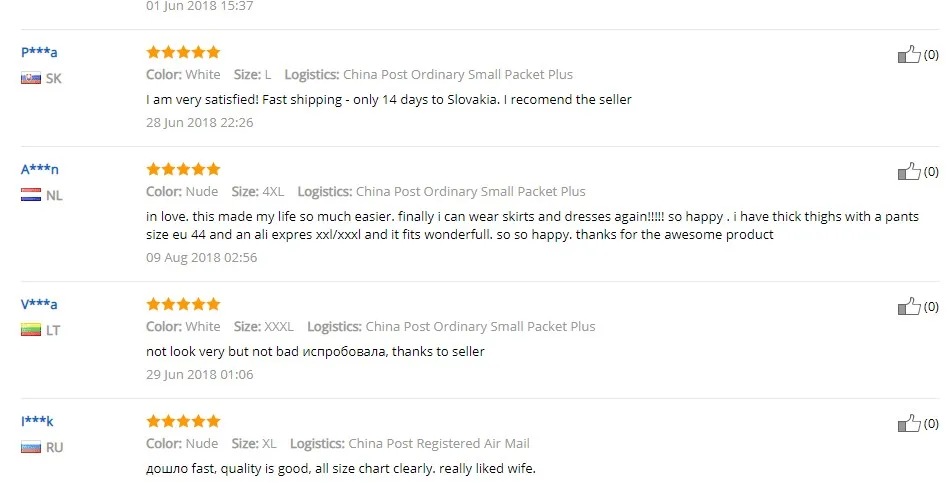The height and width of the screenshot is (483, 950).
Task: Click review text mentioning Slovakia shipping
Action: coord(388,99)
